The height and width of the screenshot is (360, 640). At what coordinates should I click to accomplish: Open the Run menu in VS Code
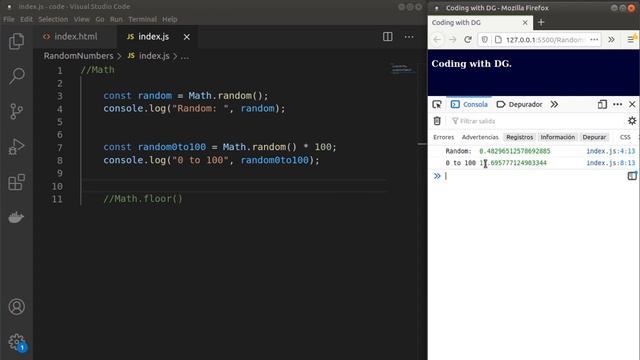click(x=116, y=19)
